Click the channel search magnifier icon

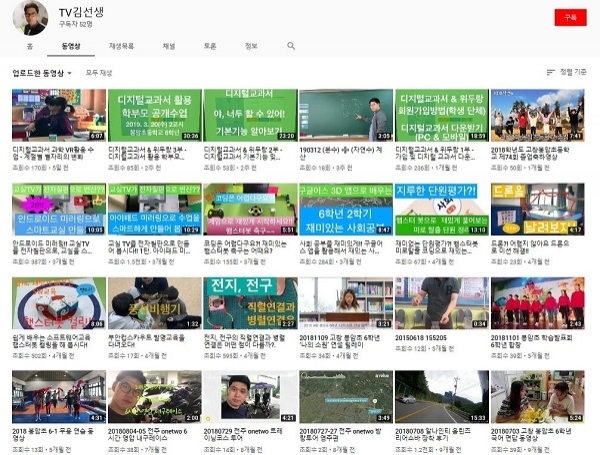[291, 46]
